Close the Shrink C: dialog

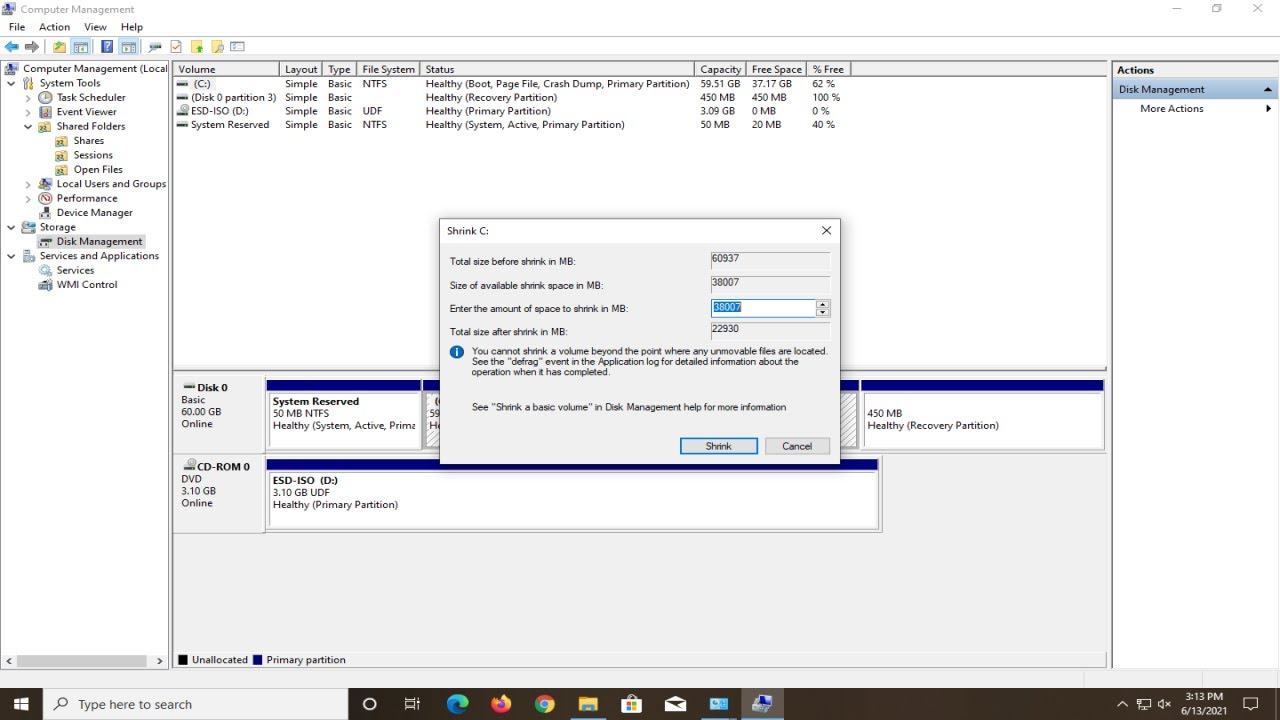[x=826, y=230]
